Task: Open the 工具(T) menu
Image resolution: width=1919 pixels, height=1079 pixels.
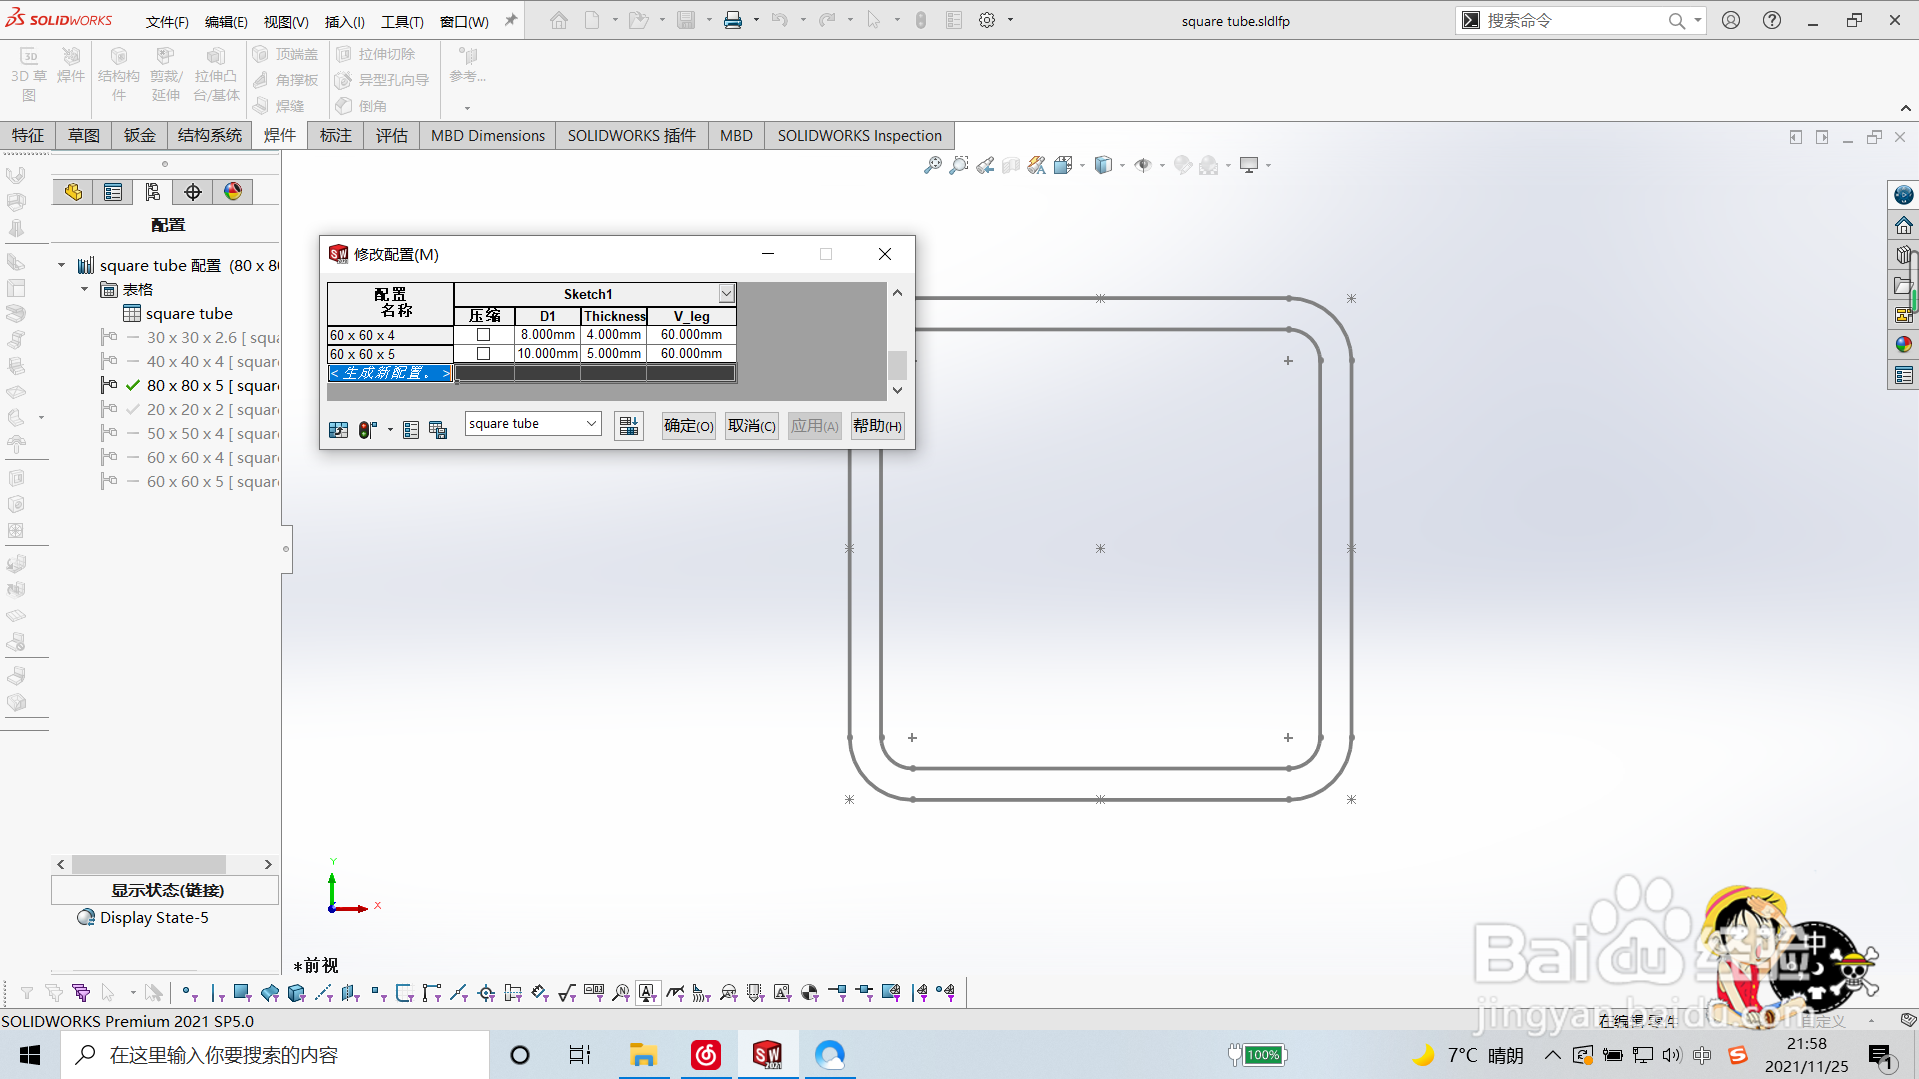Action: click(x=402, y=21)
